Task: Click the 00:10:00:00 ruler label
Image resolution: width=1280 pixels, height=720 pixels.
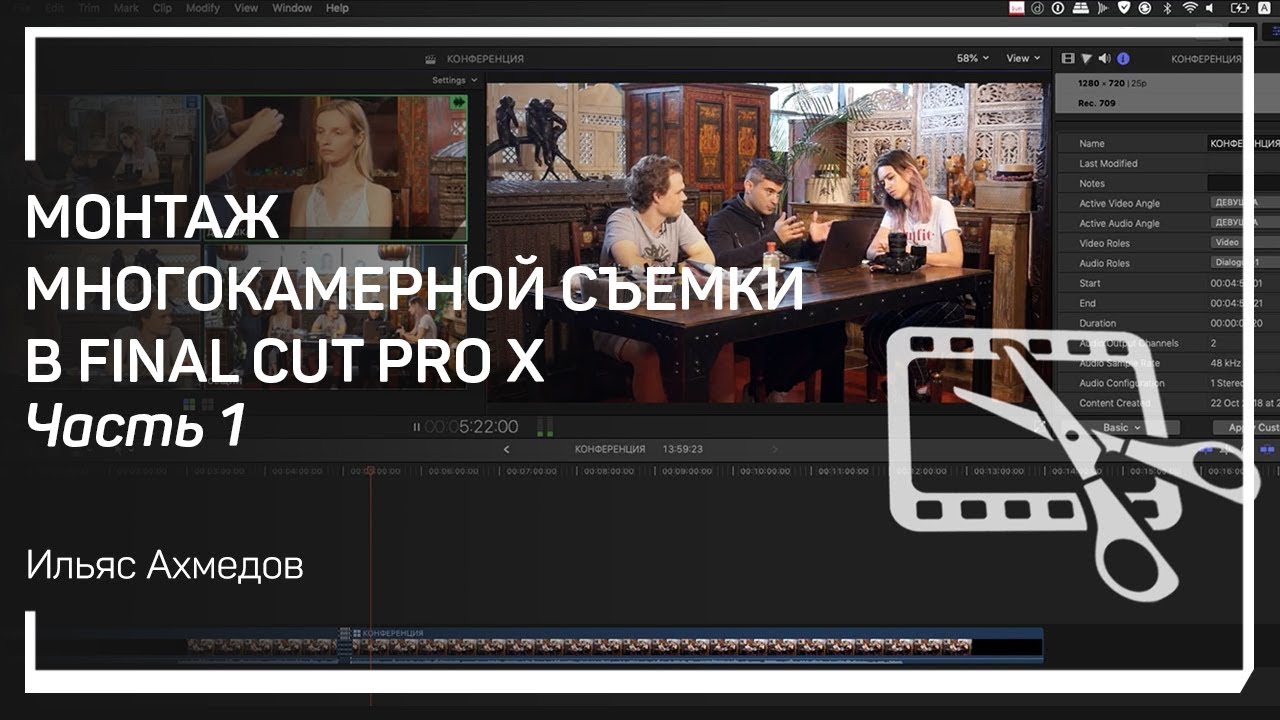Action: click(x=764, y=470)
